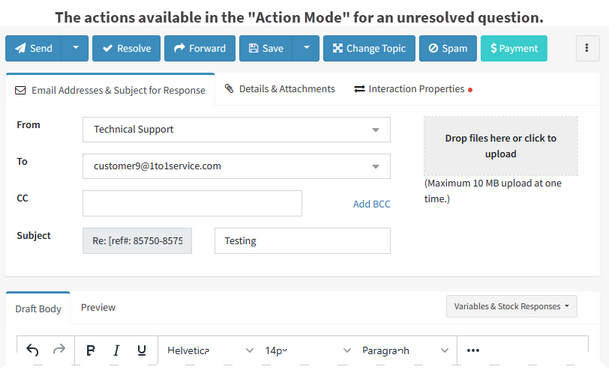This screenshot has width=609, height=370.
Task: Switch to the Preview tab
Action: click(98, 307)
